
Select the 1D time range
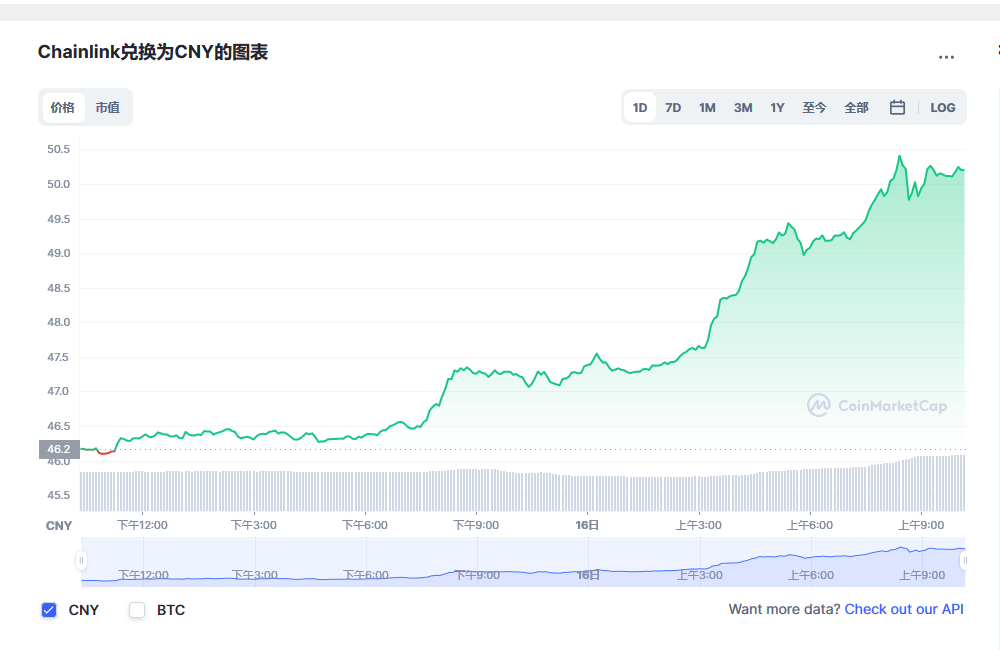coord(640,108)
